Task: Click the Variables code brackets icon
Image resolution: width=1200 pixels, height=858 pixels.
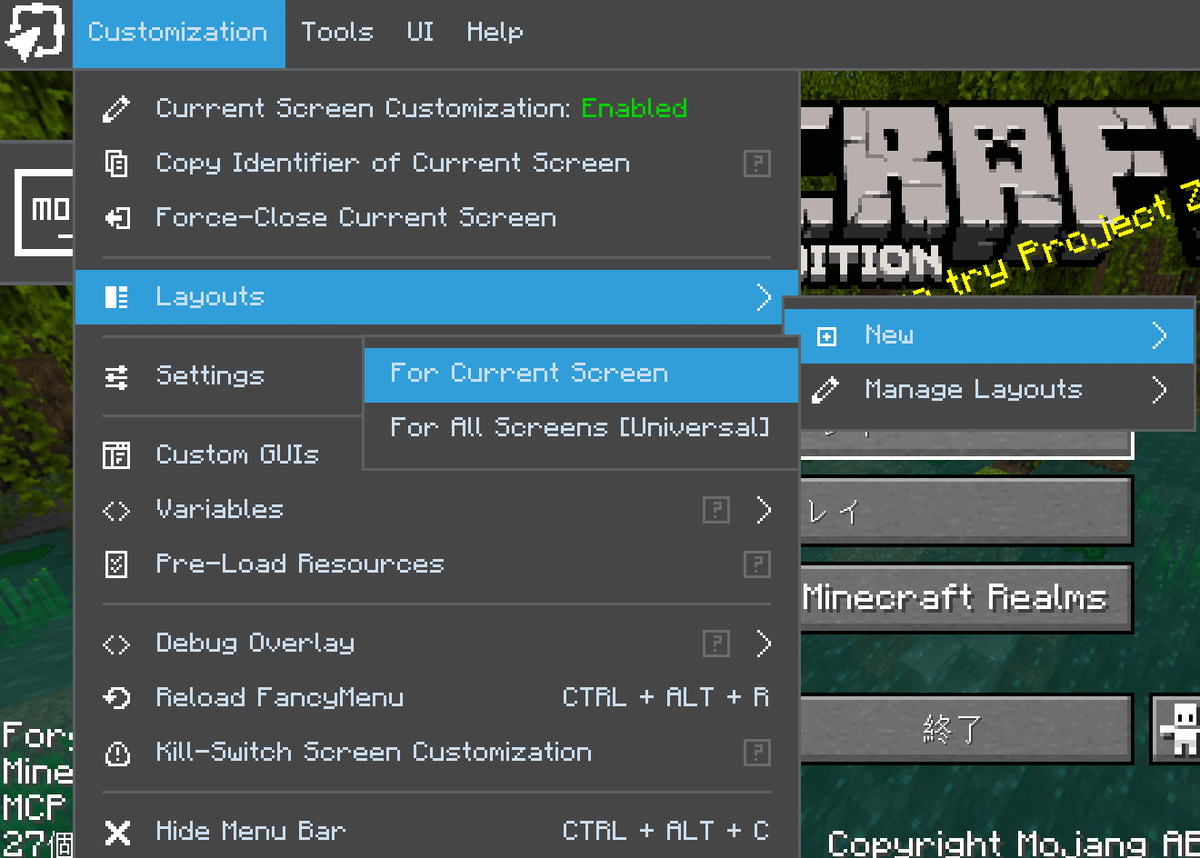Action: click(x=117, y=509)
